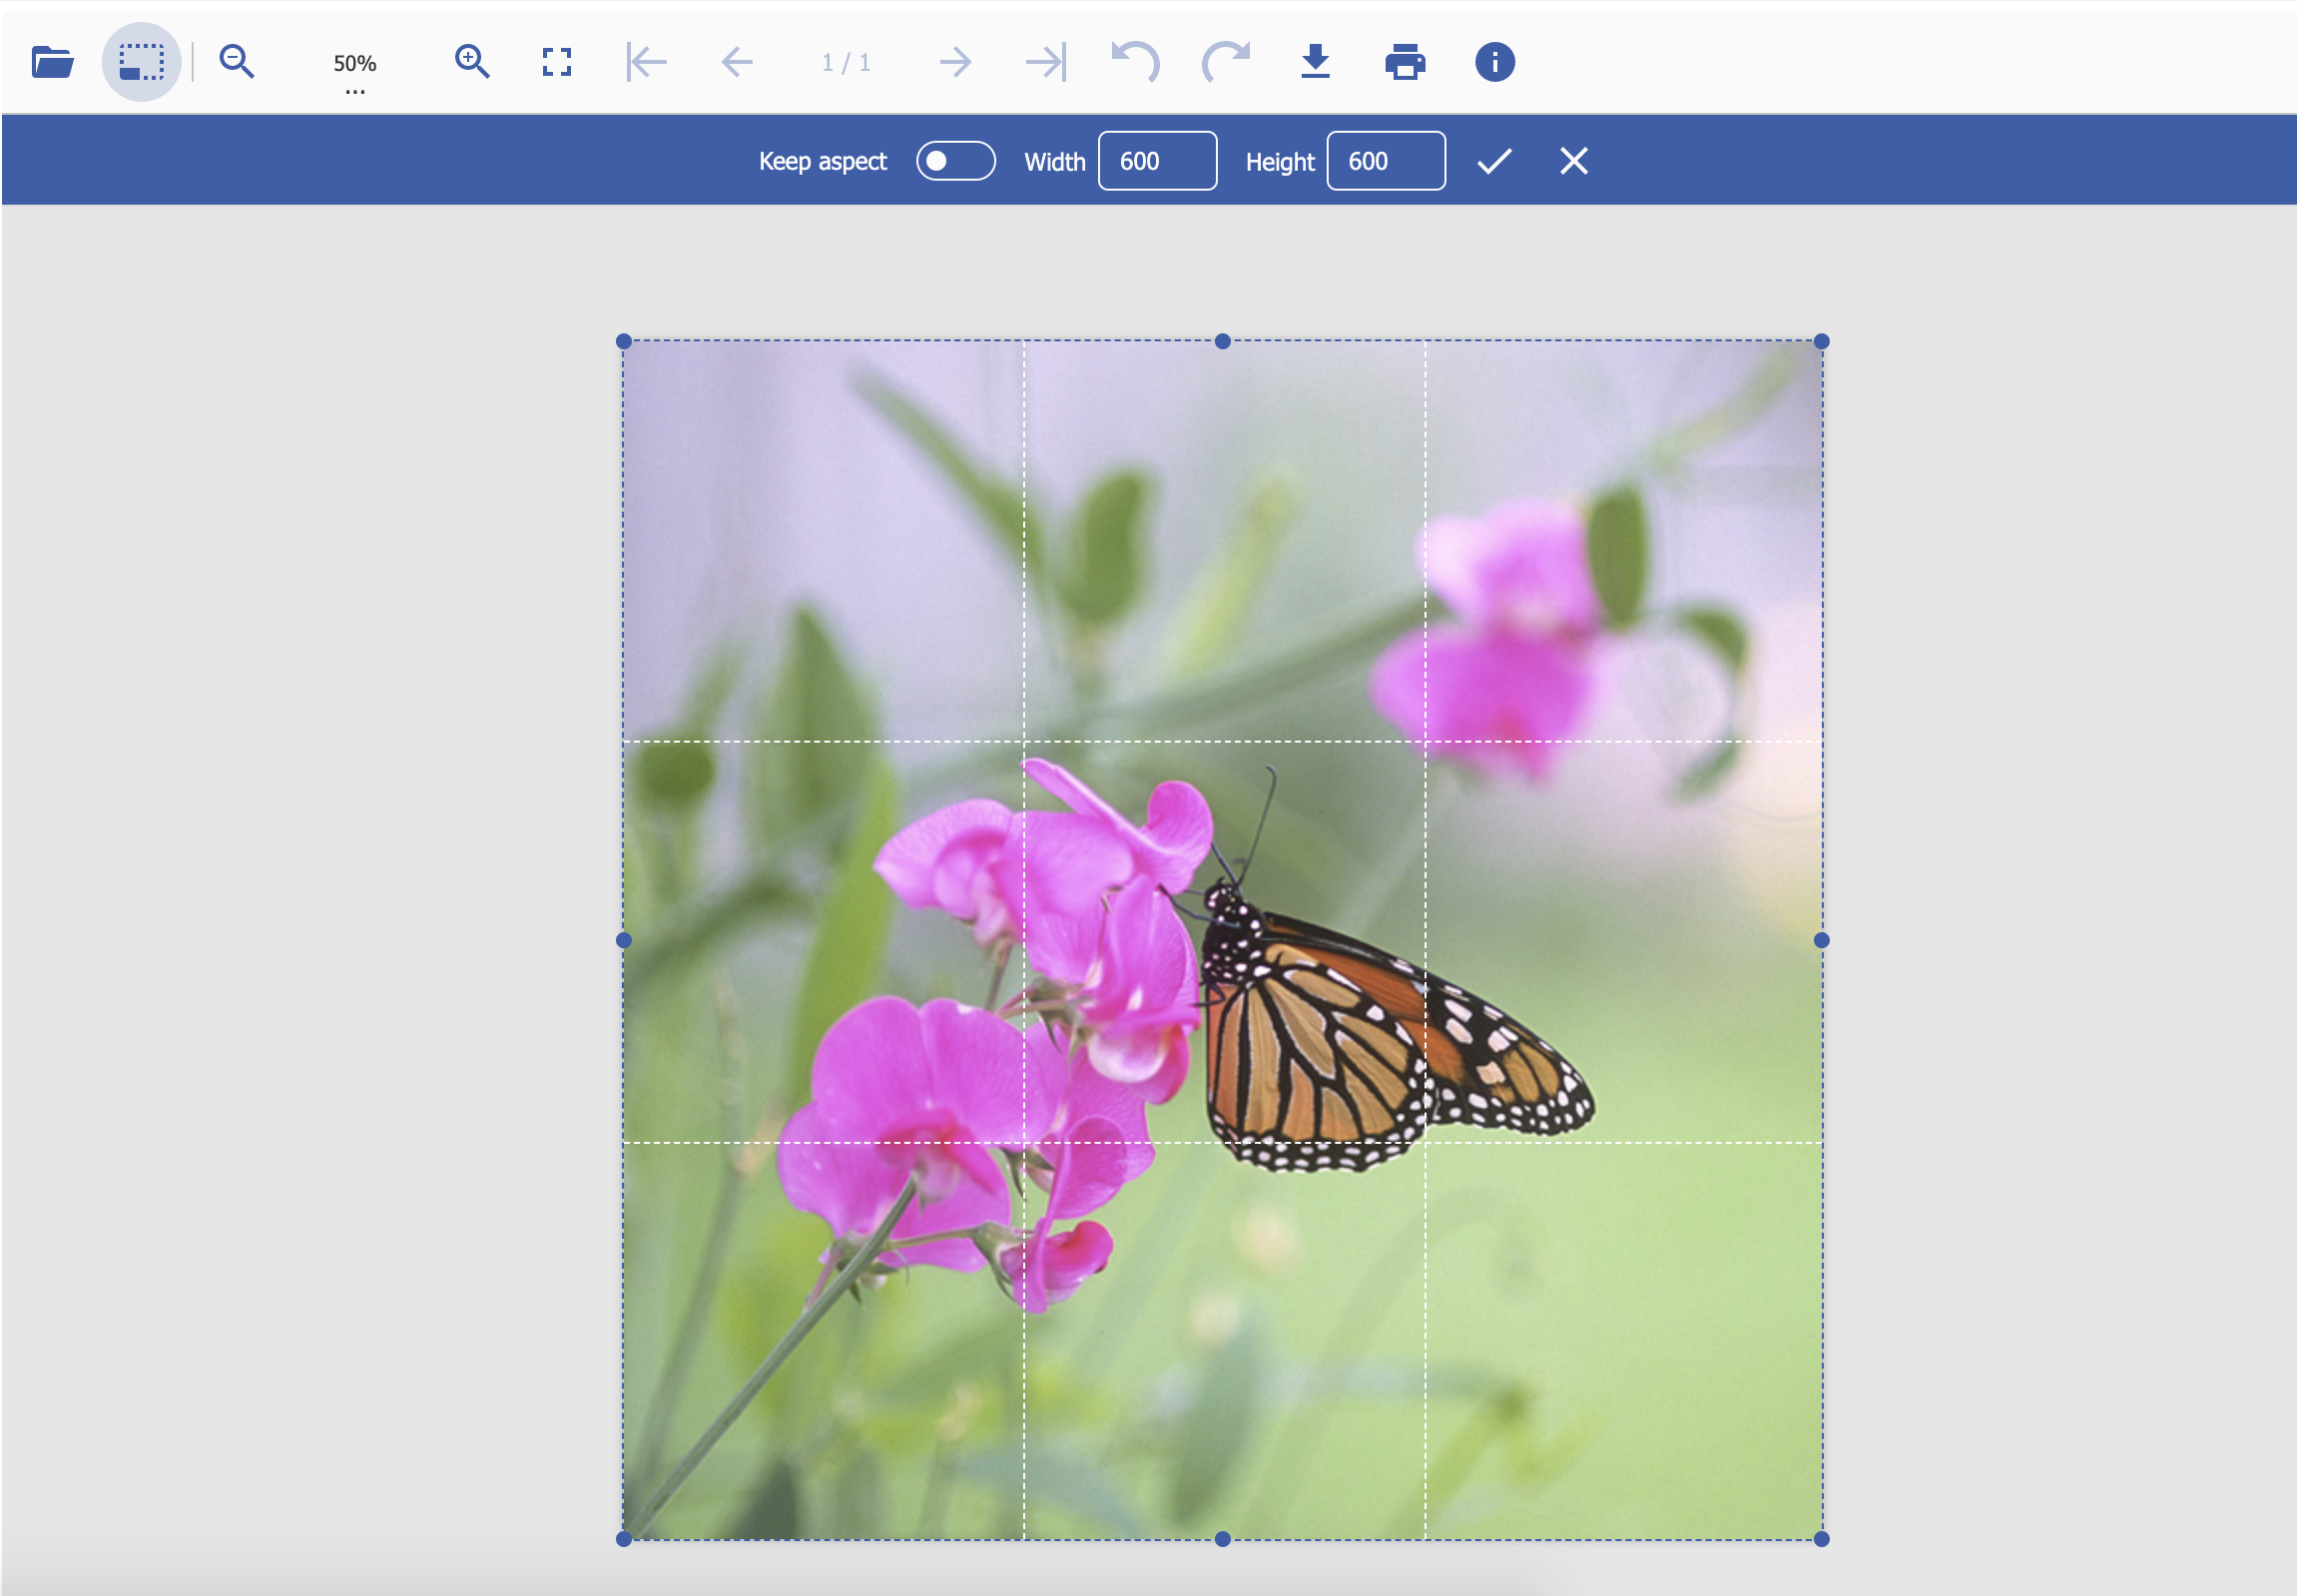2297x1596 pixels.
Task: Fit the image to the screen
Action: point(557,61)
